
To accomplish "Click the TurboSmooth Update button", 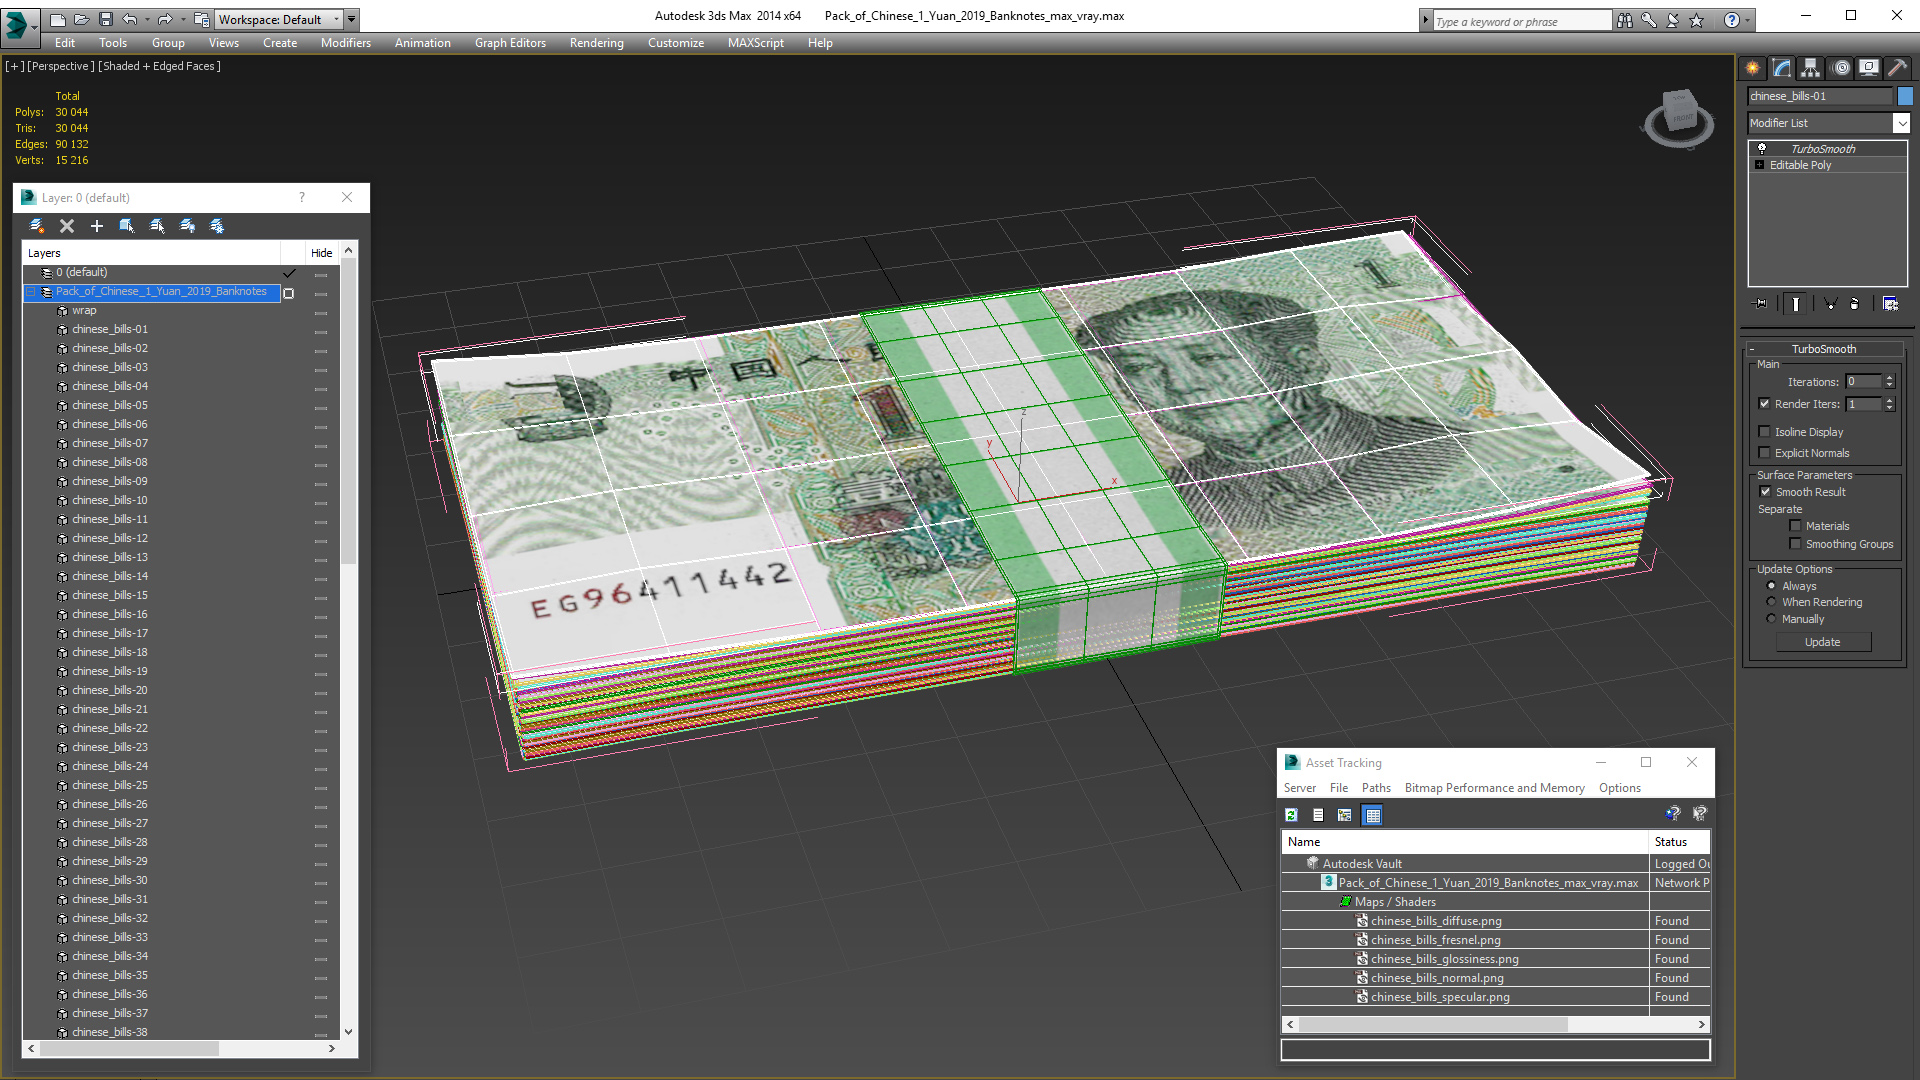I will point(1822,642).
